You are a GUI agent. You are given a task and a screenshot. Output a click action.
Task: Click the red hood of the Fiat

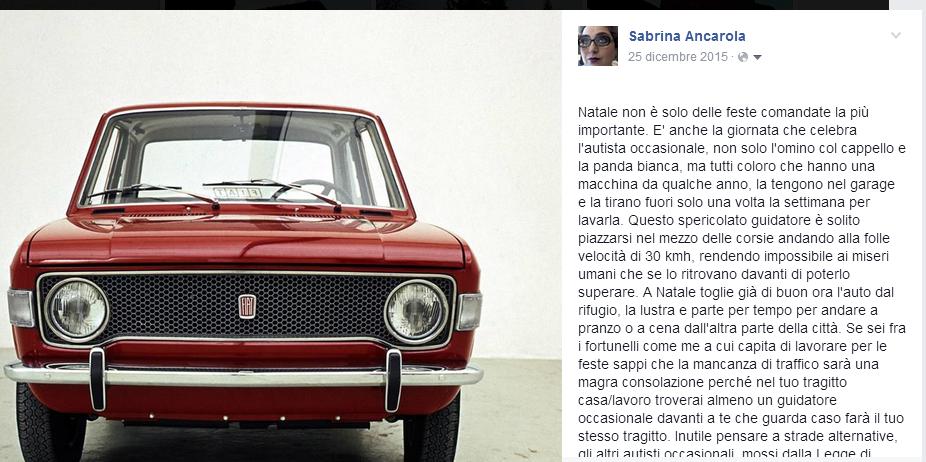tap(245, 239)
